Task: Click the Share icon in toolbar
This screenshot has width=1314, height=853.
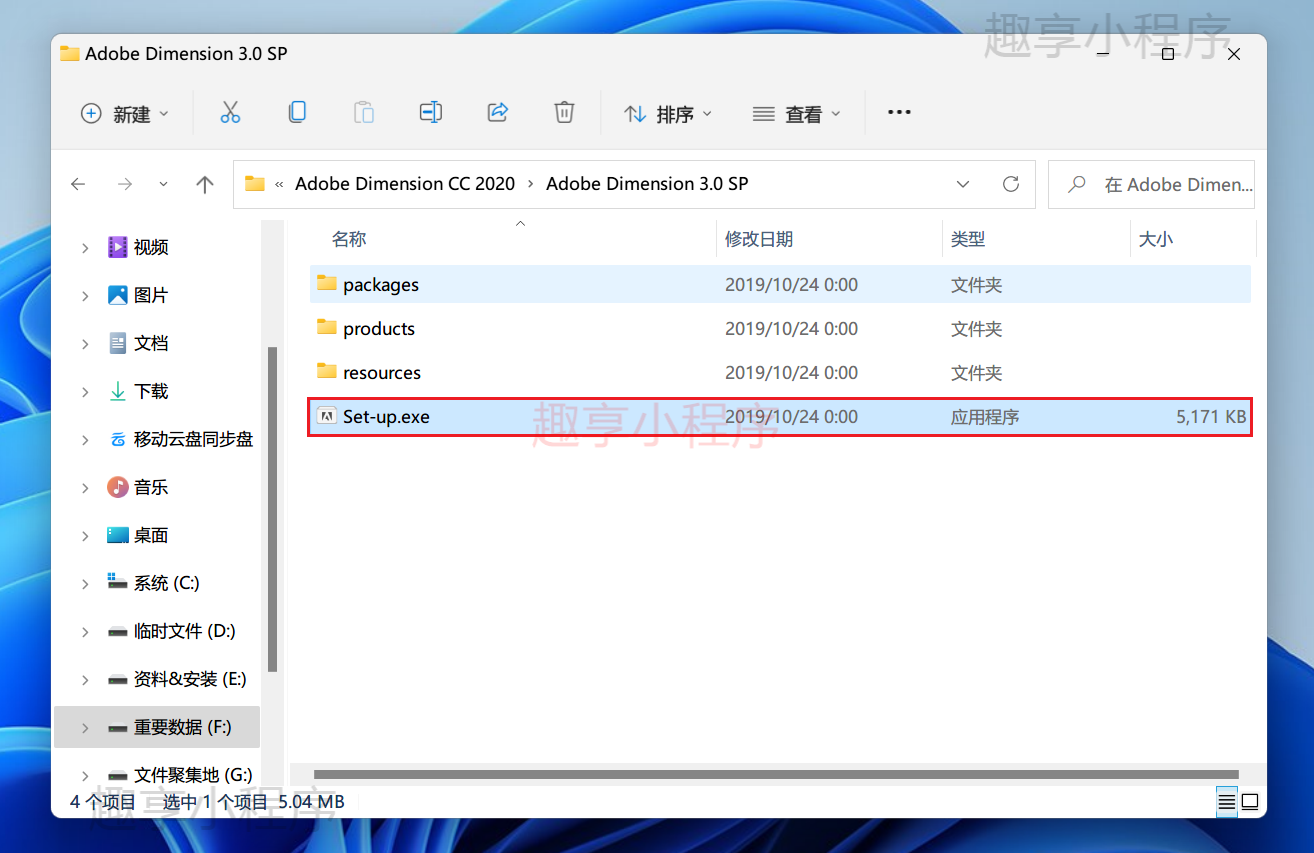Action: coord(498,113)
